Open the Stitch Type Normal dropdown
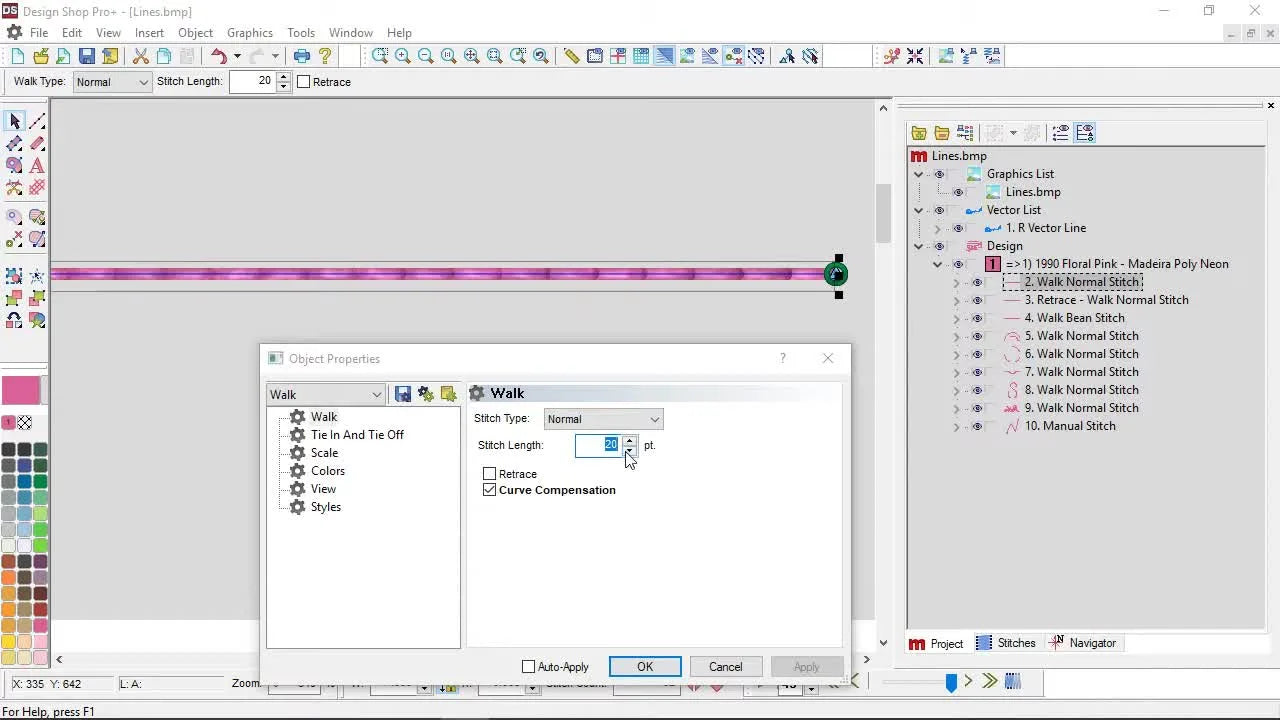 (x=603, y=419)
